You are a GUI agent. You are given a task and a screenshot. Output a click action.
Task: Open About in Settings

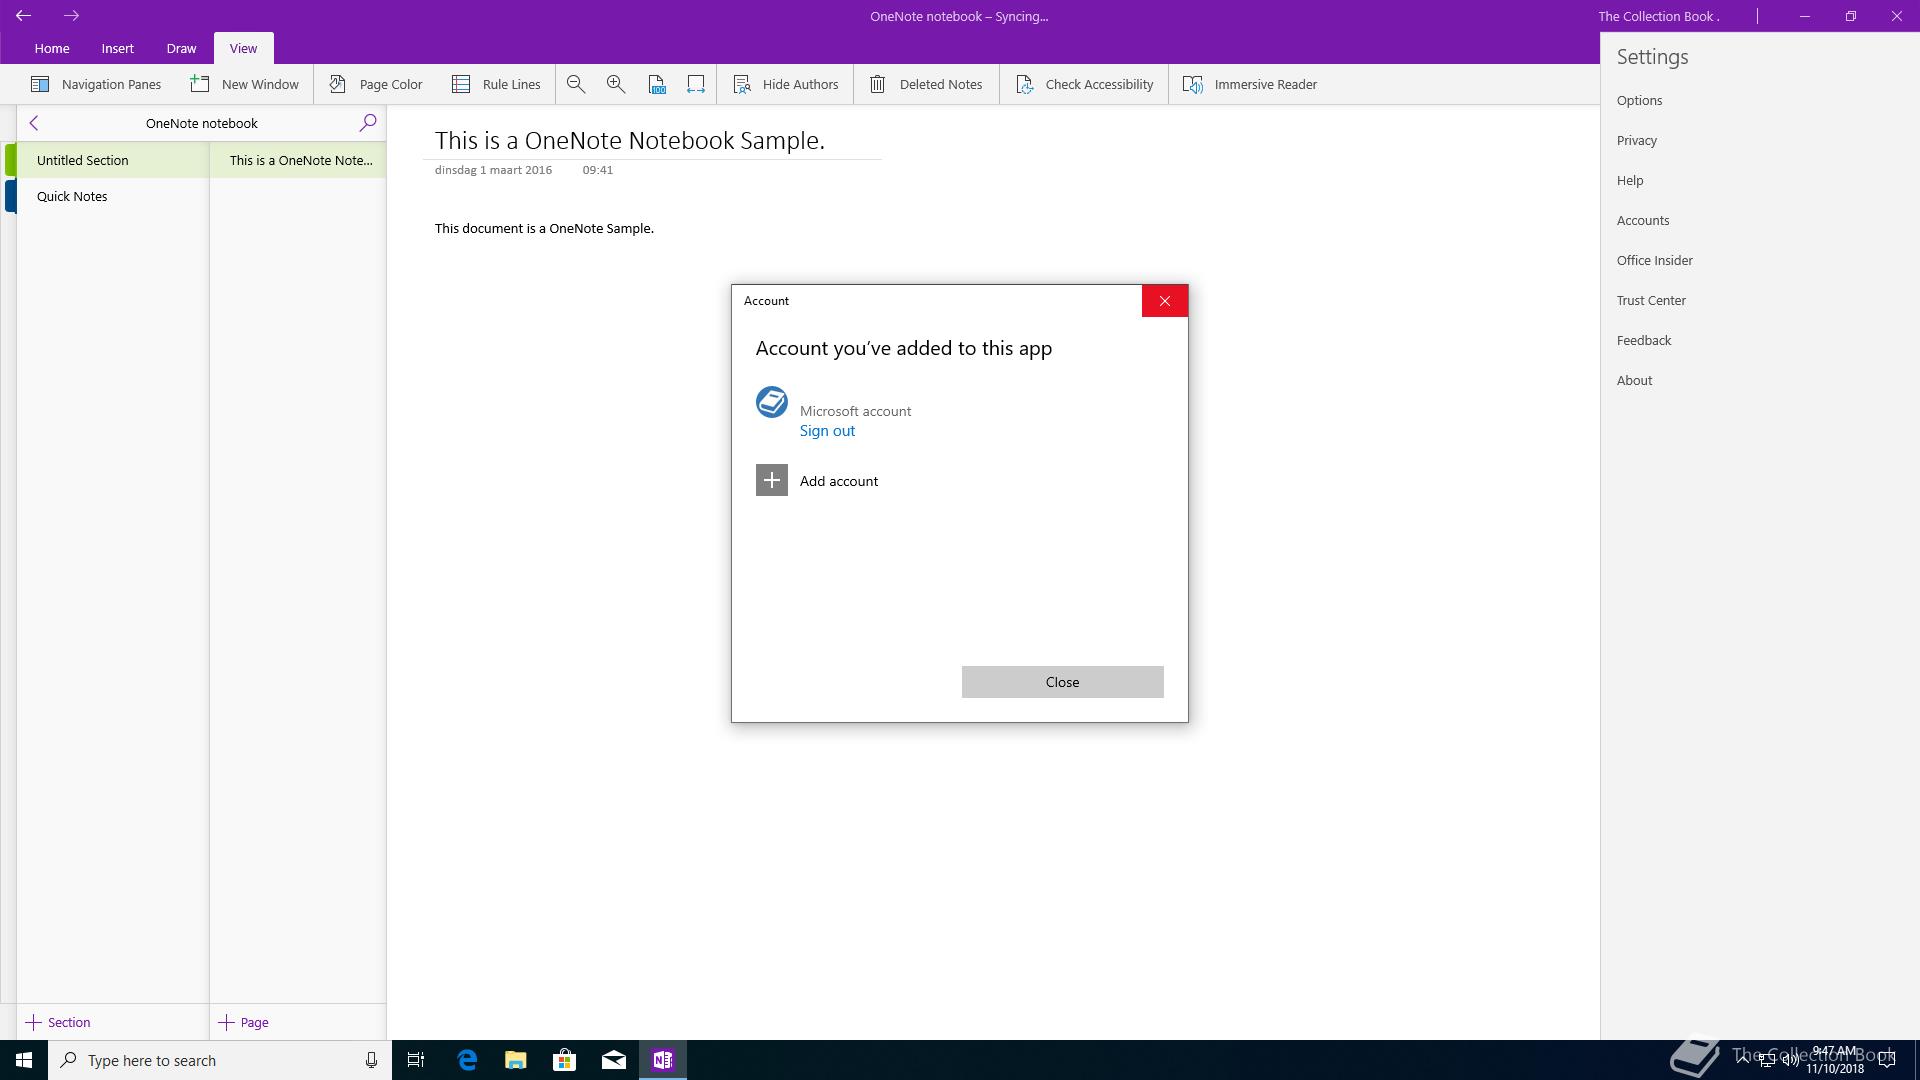(1634, 380)
